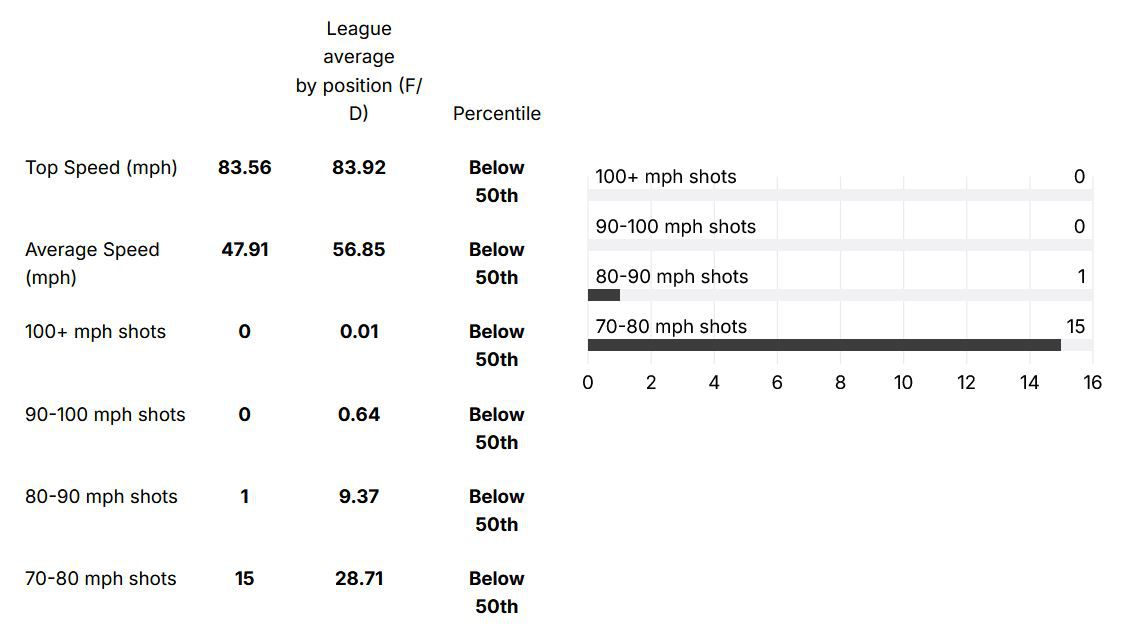This screenshot has height=637, width=1141.
Task: Click the Percentile column header
Action: (496, 114)
